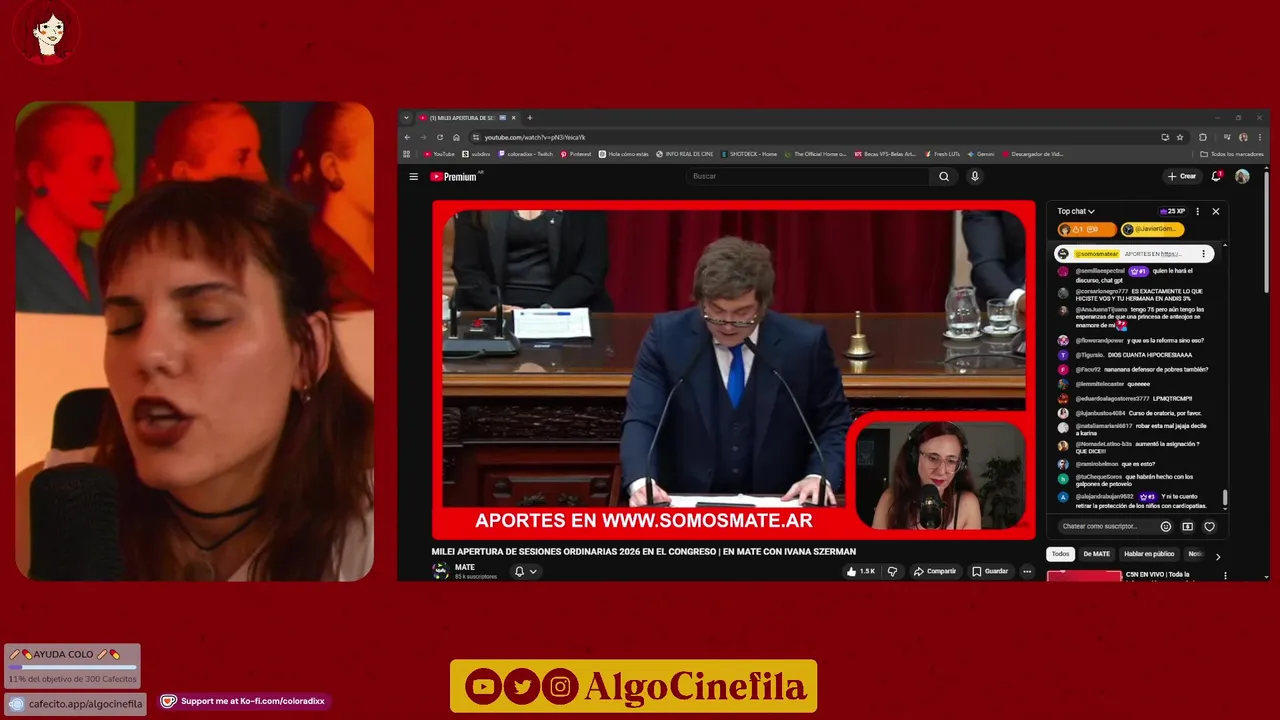Open the coloradixx - Twitch bookmark
Viewport: 1280px width, 720px height.
[526, 154]
